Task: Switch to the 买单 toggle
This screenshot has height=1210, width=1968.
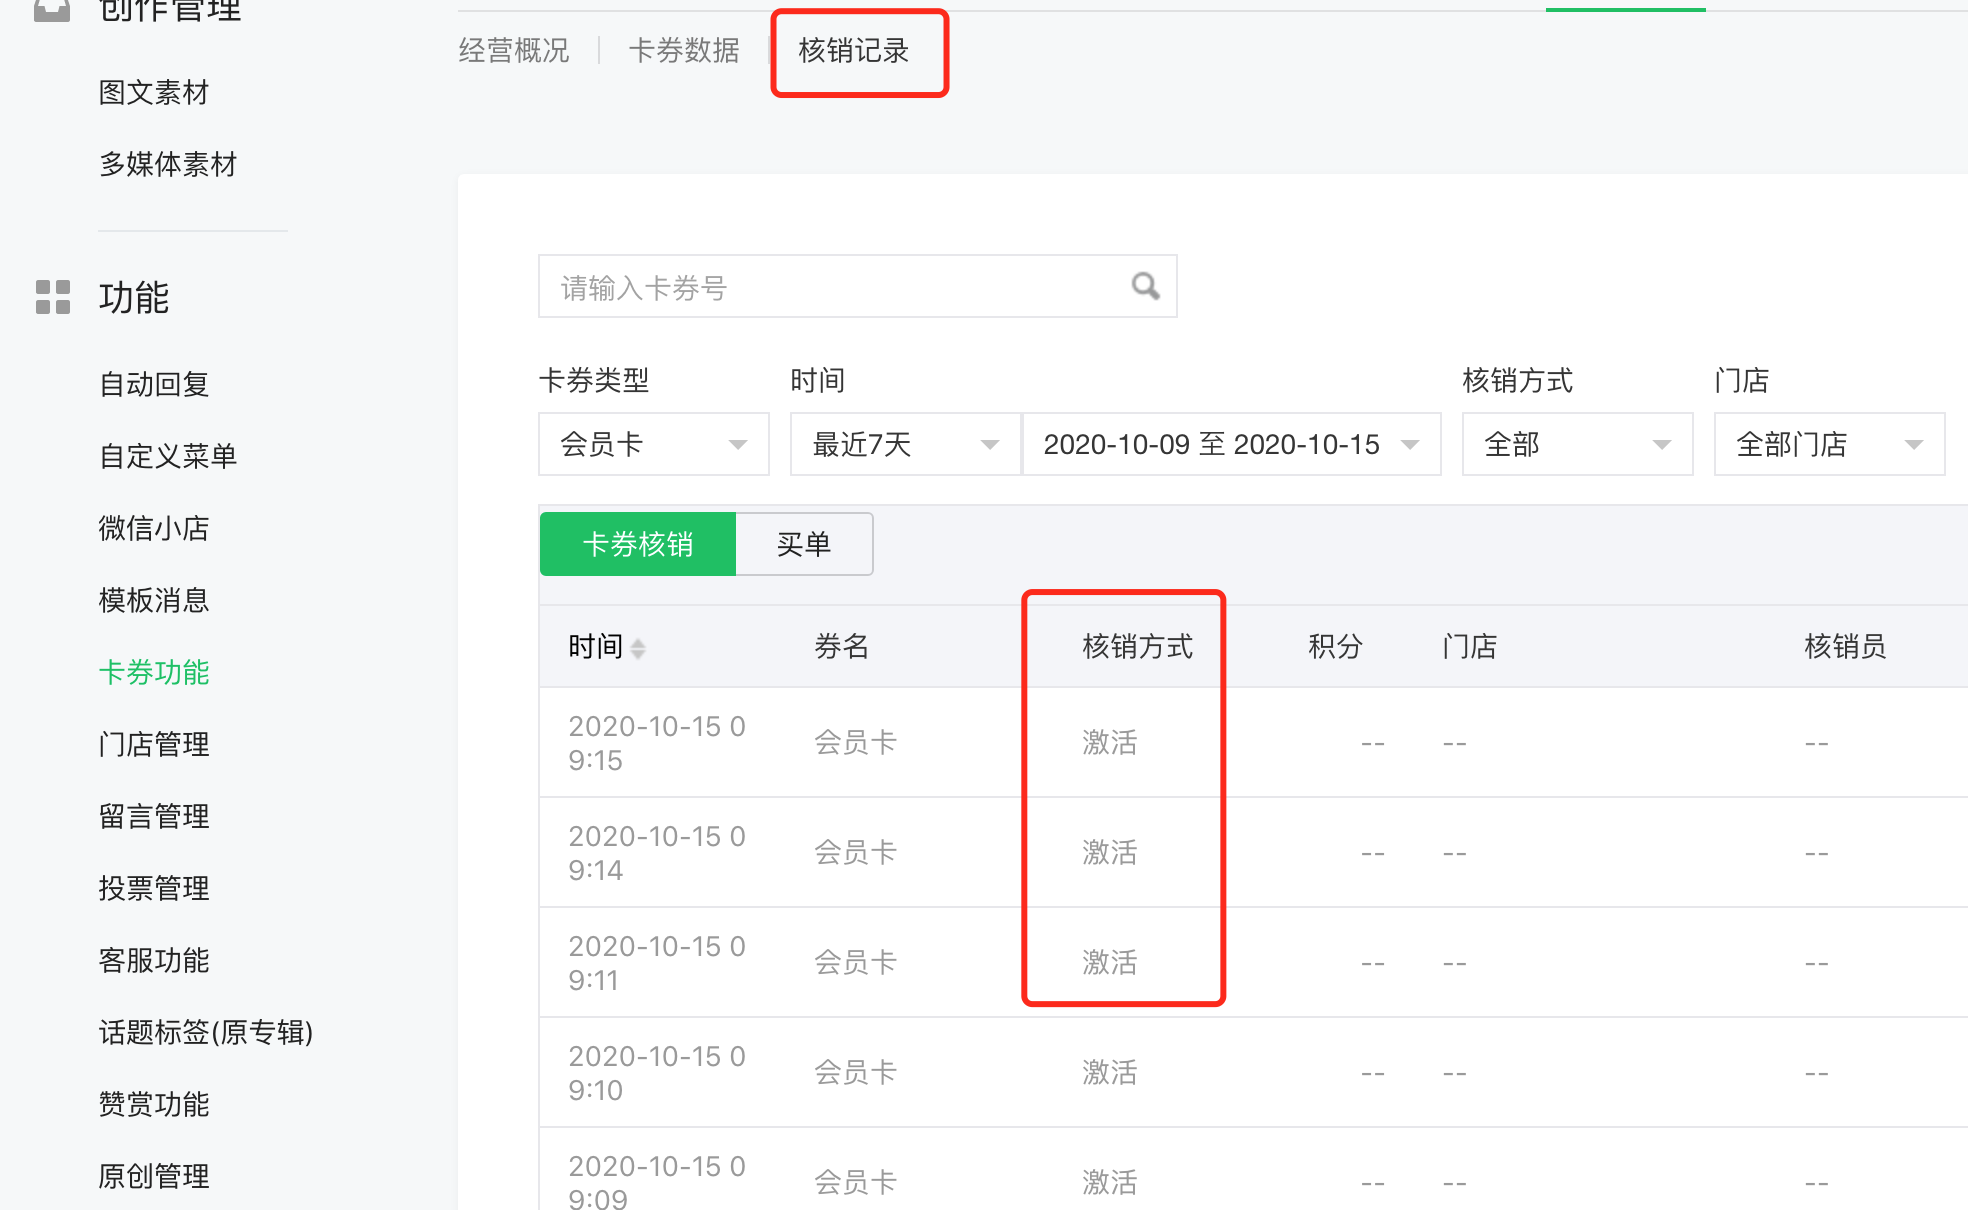Action: tap(804, 544)
